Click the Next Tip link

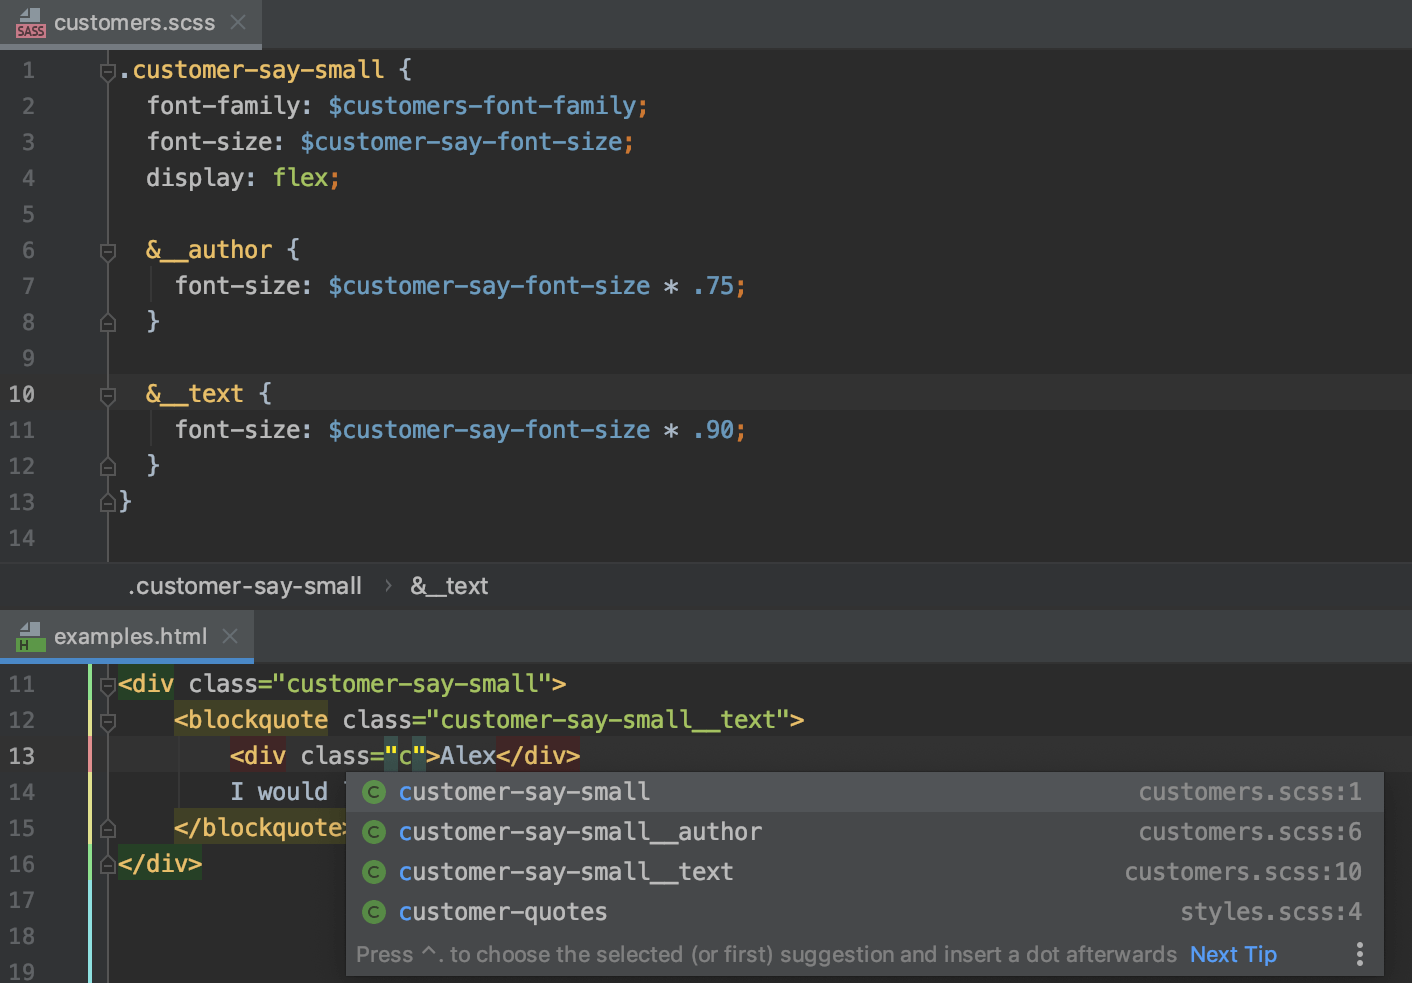(1232, 954)
